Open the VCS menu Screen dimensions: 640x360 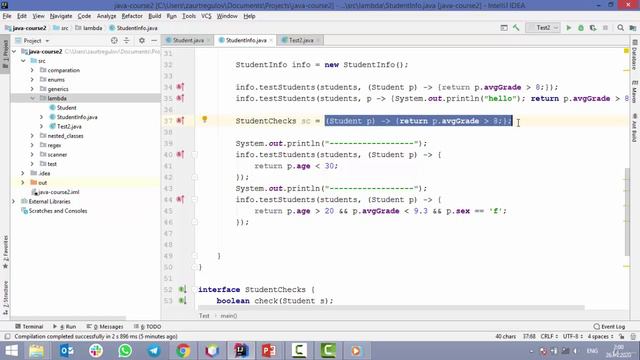(206, 16)
